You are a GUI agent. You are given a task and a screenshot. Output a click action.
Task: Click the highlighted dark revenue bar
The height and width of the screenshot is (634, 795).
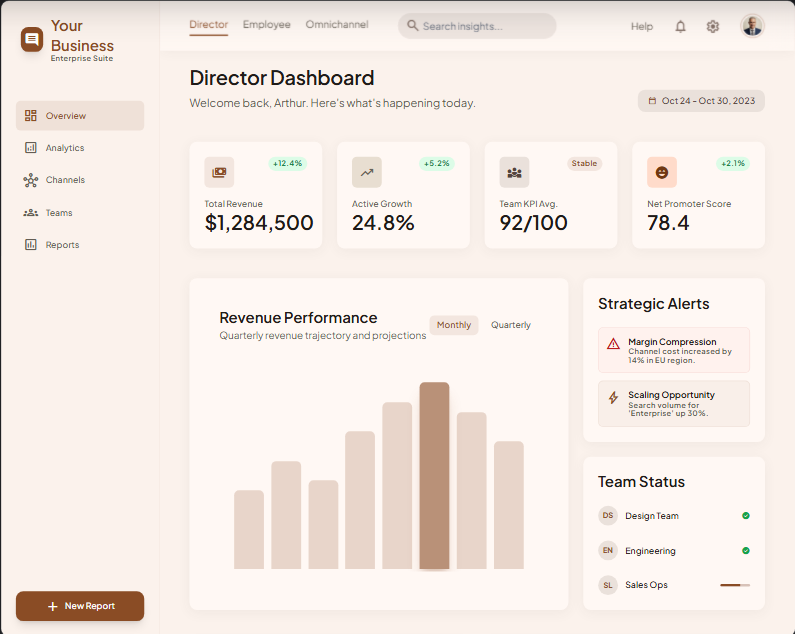[x=434, y=476]
